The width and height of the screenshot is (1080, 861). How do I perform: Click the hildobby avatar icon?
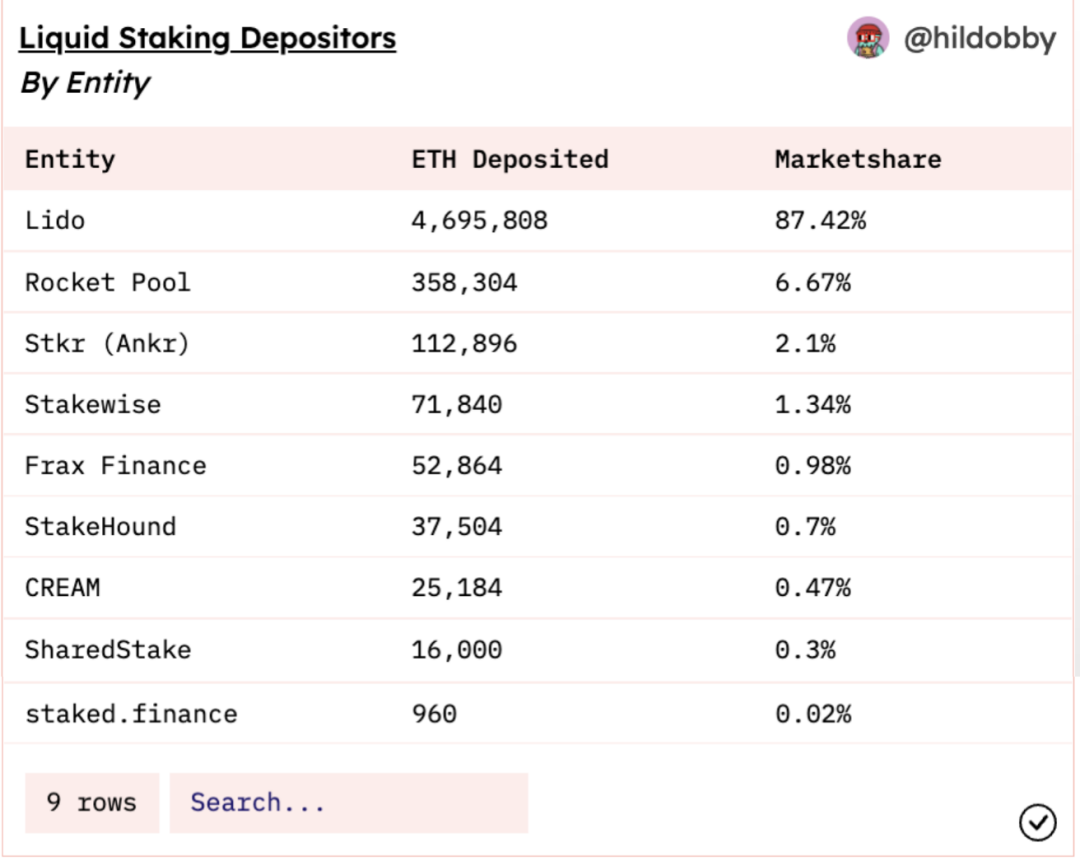[868, 39]
